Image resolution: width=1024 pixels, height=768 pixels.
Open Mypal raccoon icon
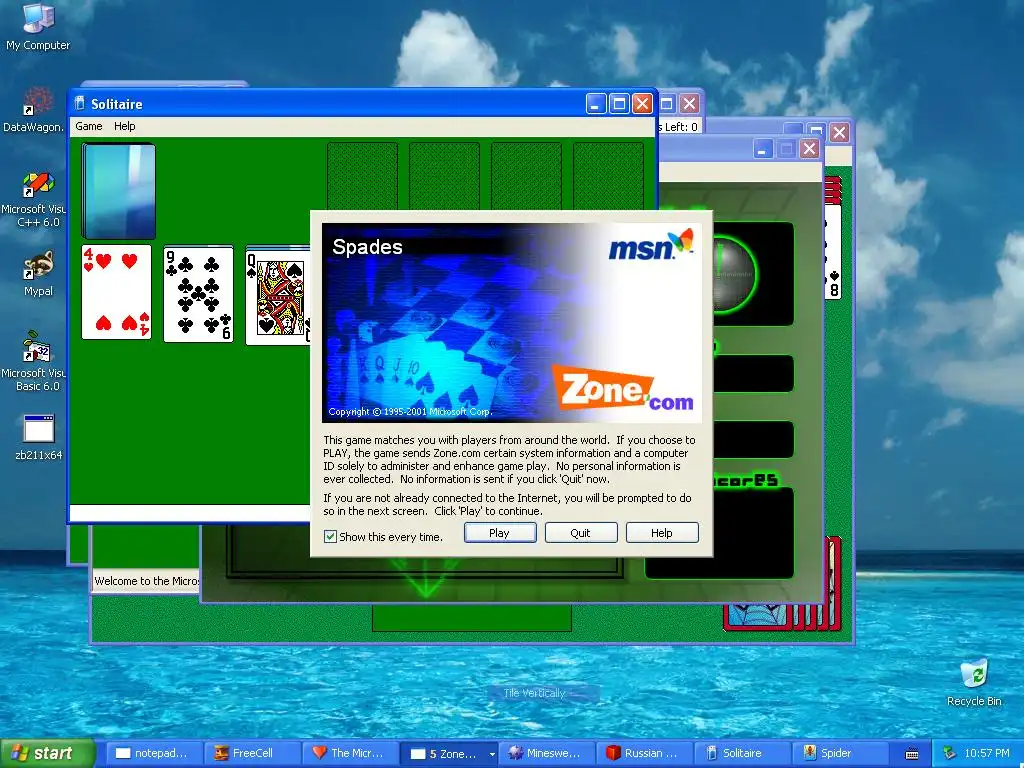click(38, 274)
